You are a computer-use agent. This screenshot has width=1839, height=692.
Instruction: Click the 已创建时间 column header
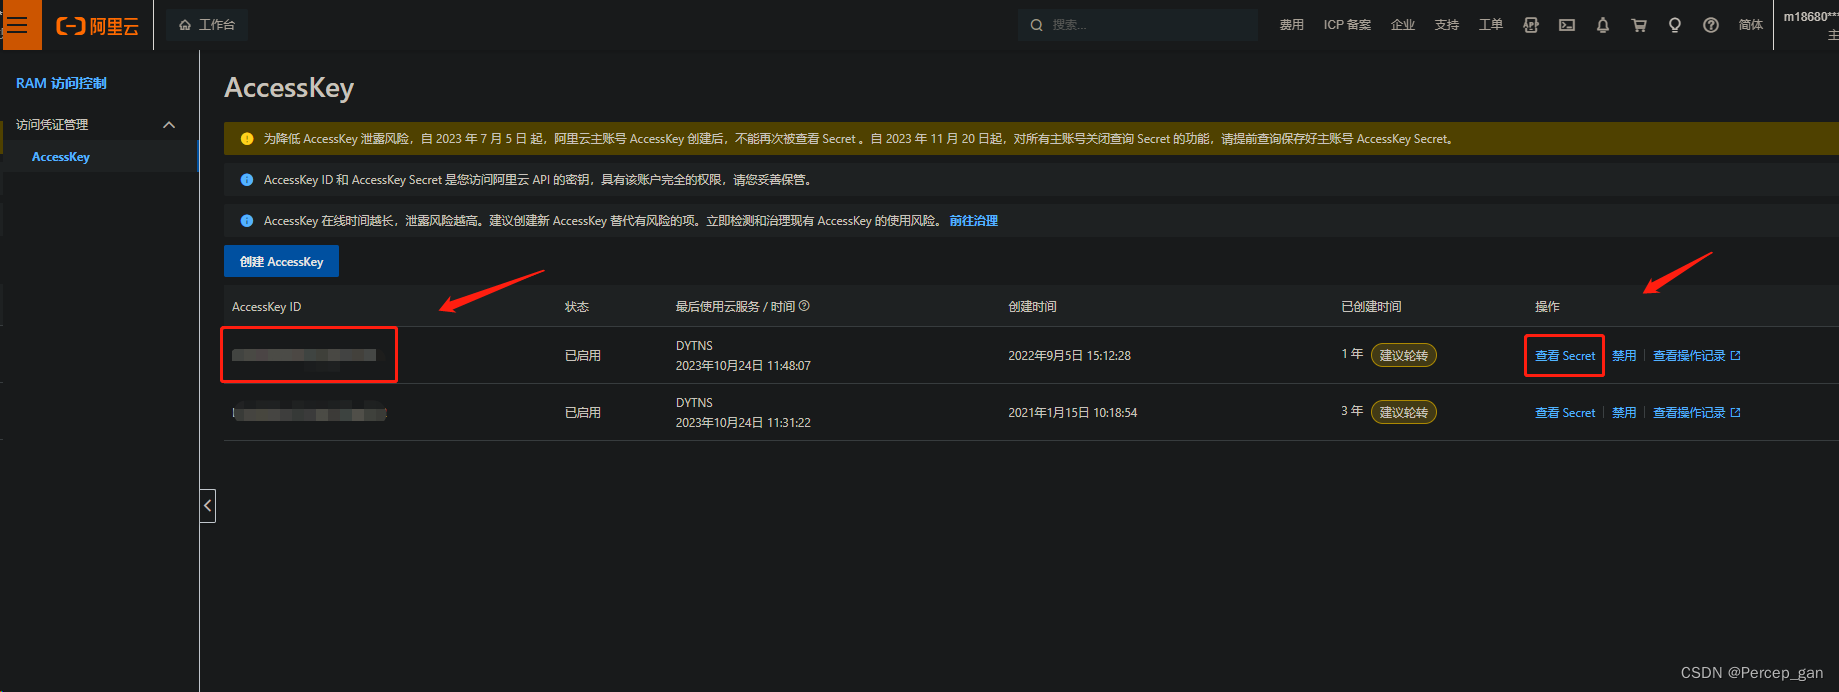pyautogui.click(x=1371, y=307)
